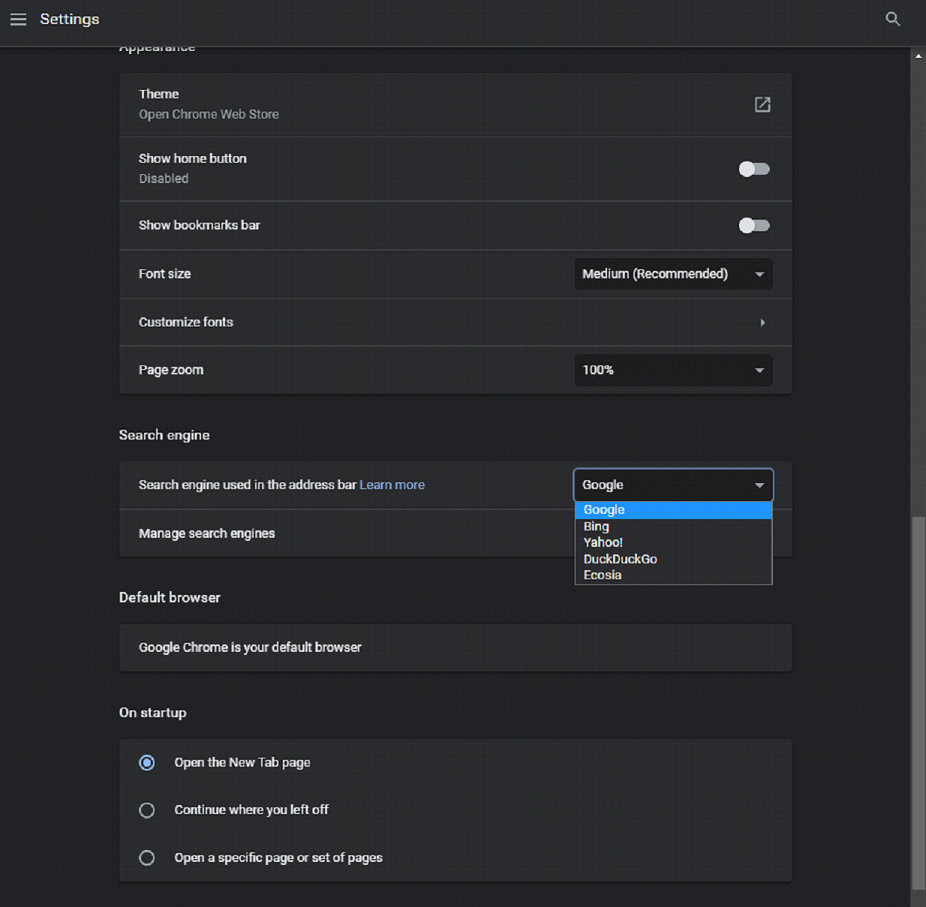Collapse the search engine Google dropdown
Viewport: 926px width, 907px height.
673,485
